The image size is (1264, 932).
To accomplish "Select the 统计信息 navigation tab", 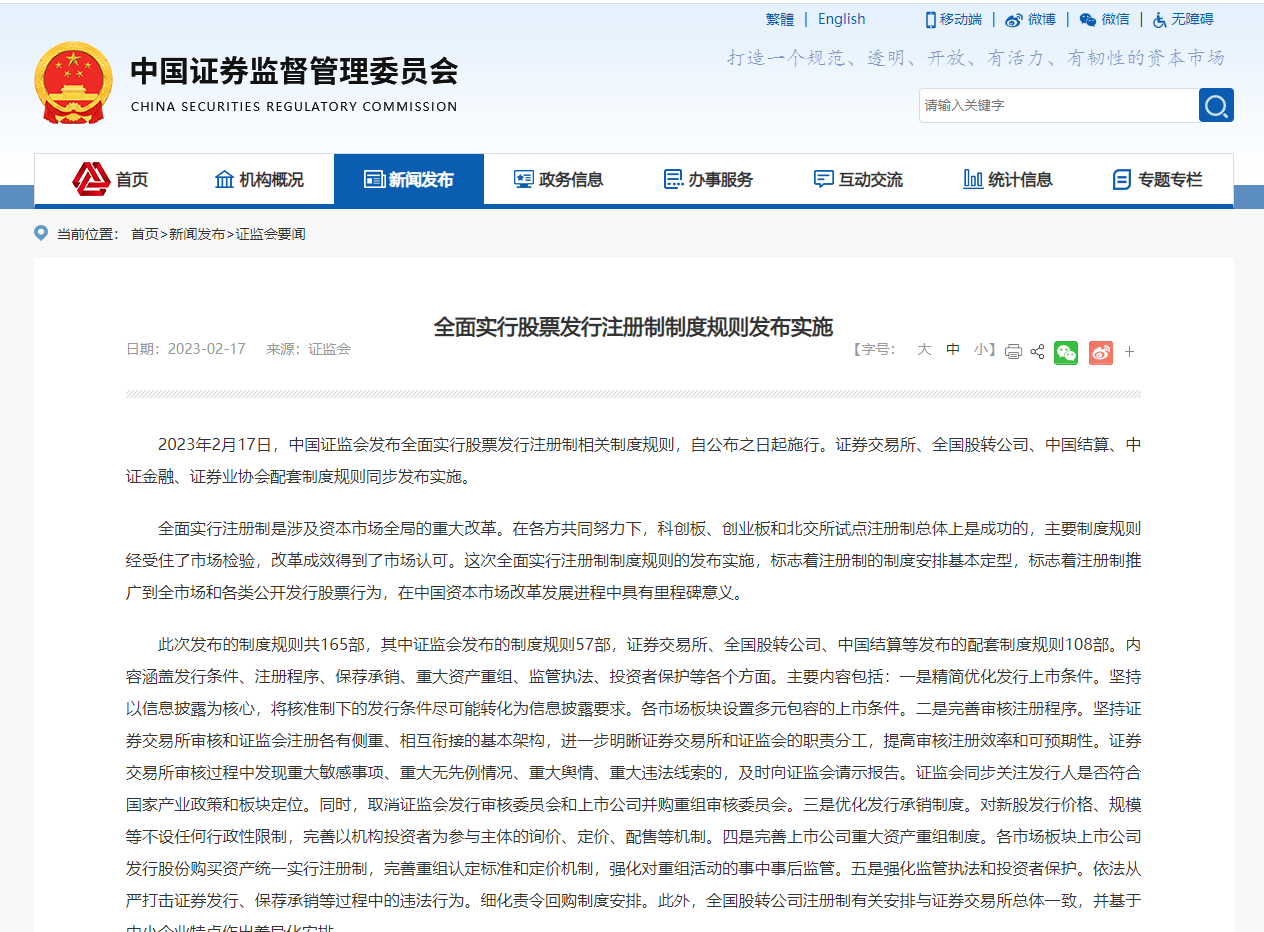I will click(1007, 180).
